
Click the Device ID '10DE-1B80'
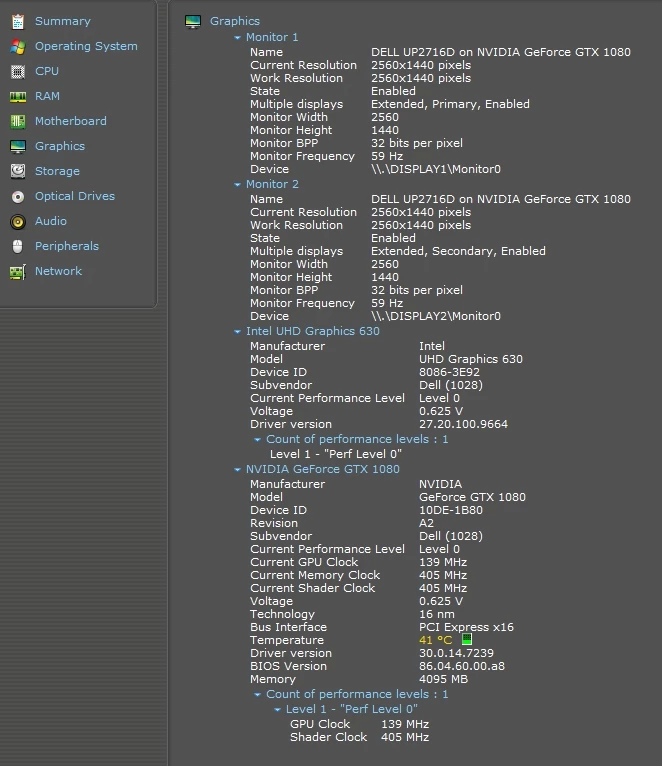click(451, 510)
